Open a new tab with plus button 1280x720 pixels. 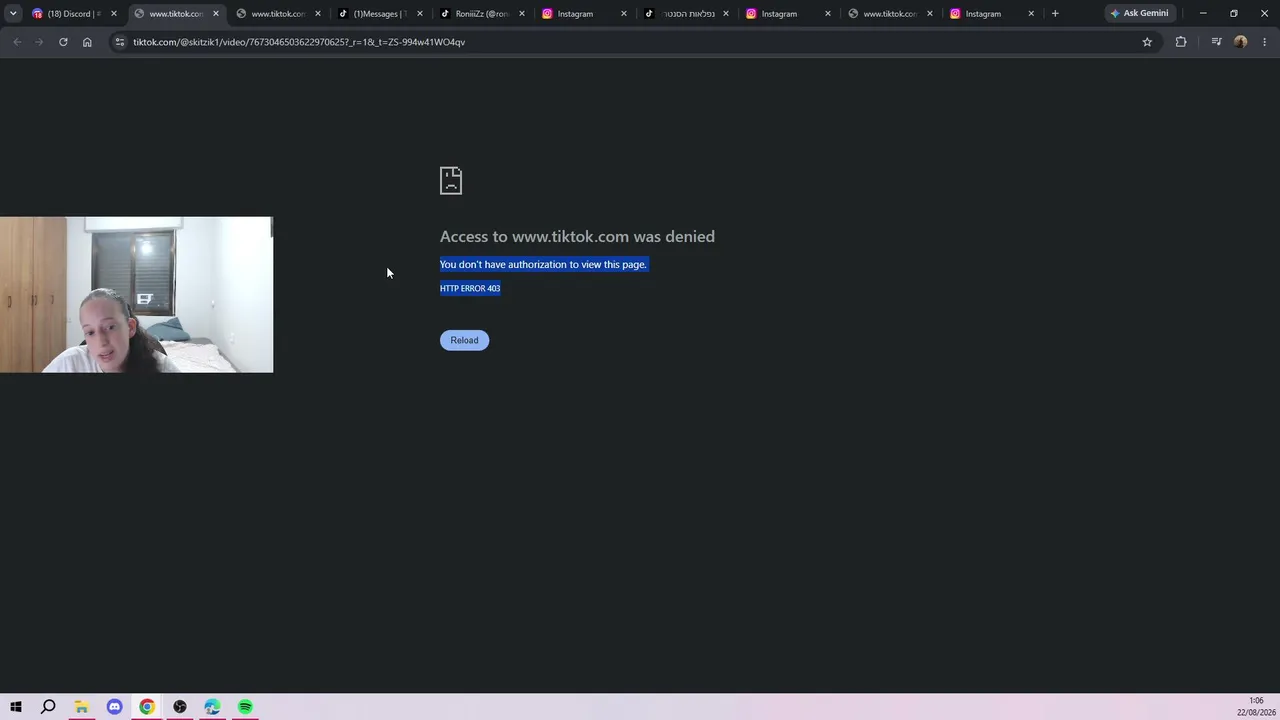tap(1055, 14)
